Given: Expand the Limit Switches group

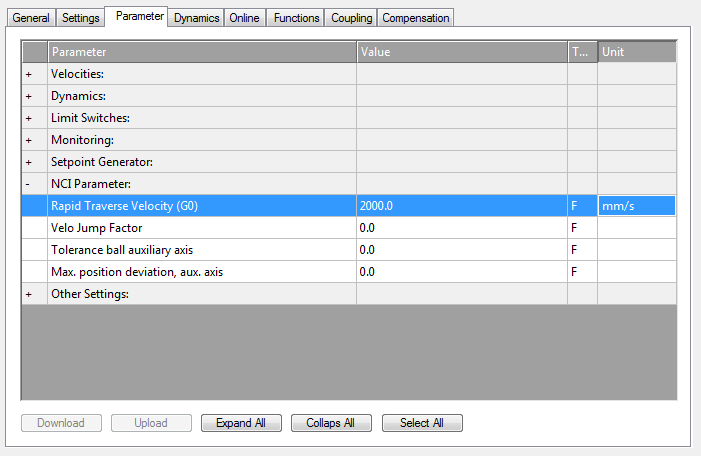Looking at the screenshot, I should click(x=29, y=118).
